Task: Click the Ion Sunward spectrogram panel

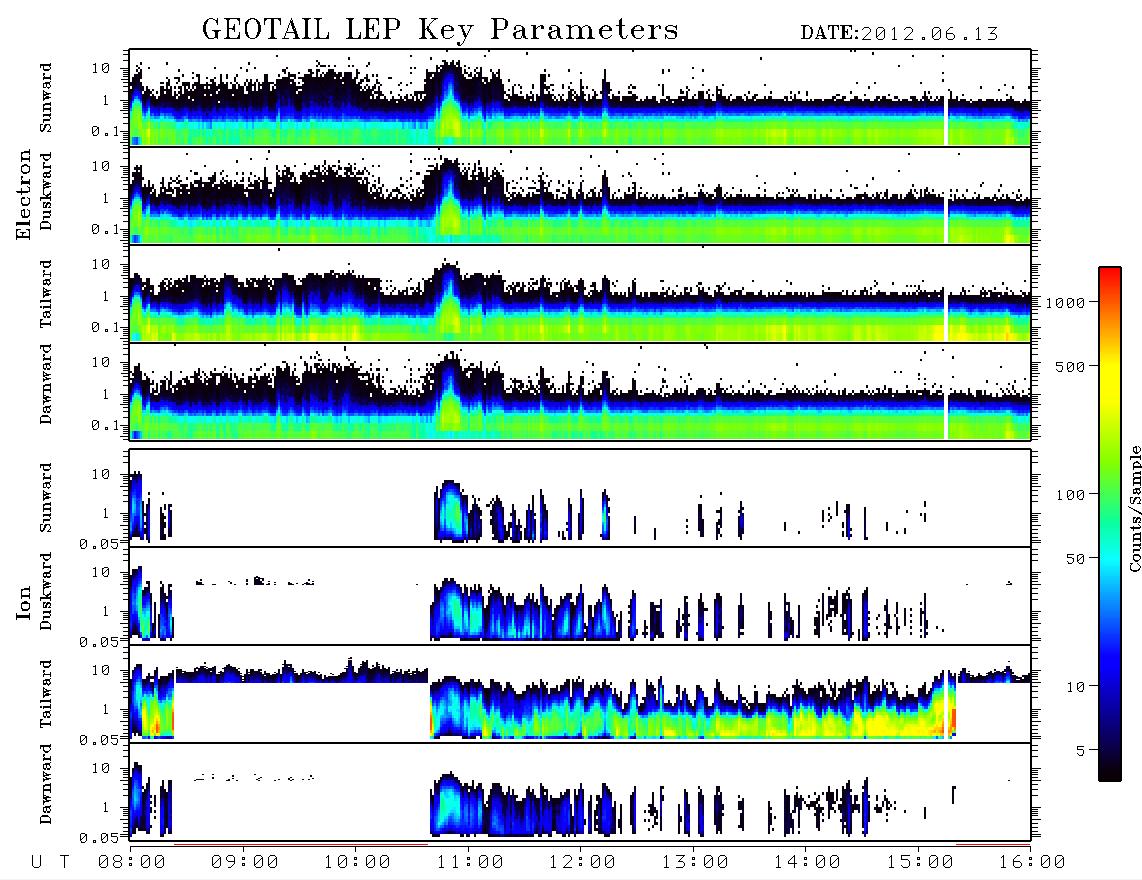Action: click(580, 498)
